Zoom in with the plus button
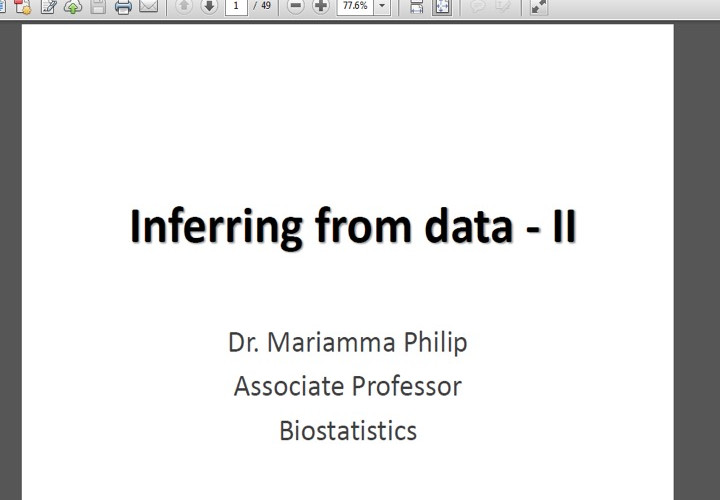Image resolution: width=720 pixels, height=500 pixels. [x=321, y=6]
